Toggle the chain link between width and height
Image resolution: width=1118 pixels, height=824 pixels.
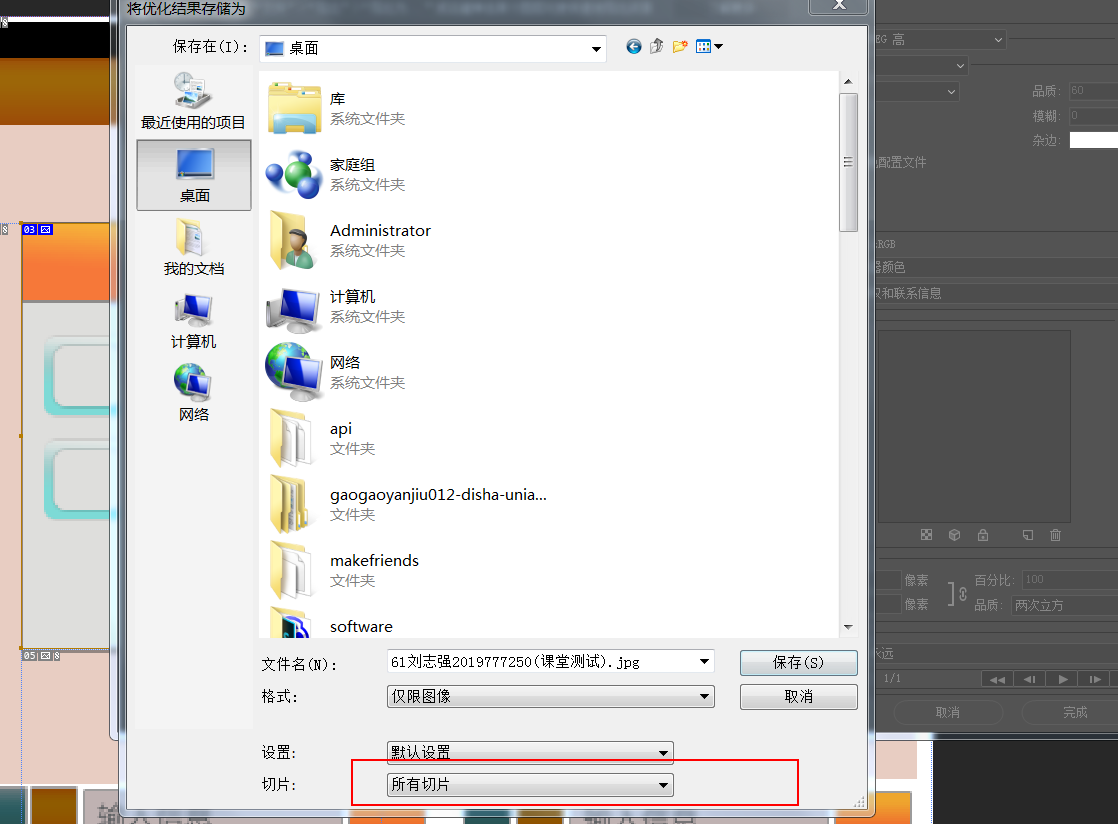(963, 592)
